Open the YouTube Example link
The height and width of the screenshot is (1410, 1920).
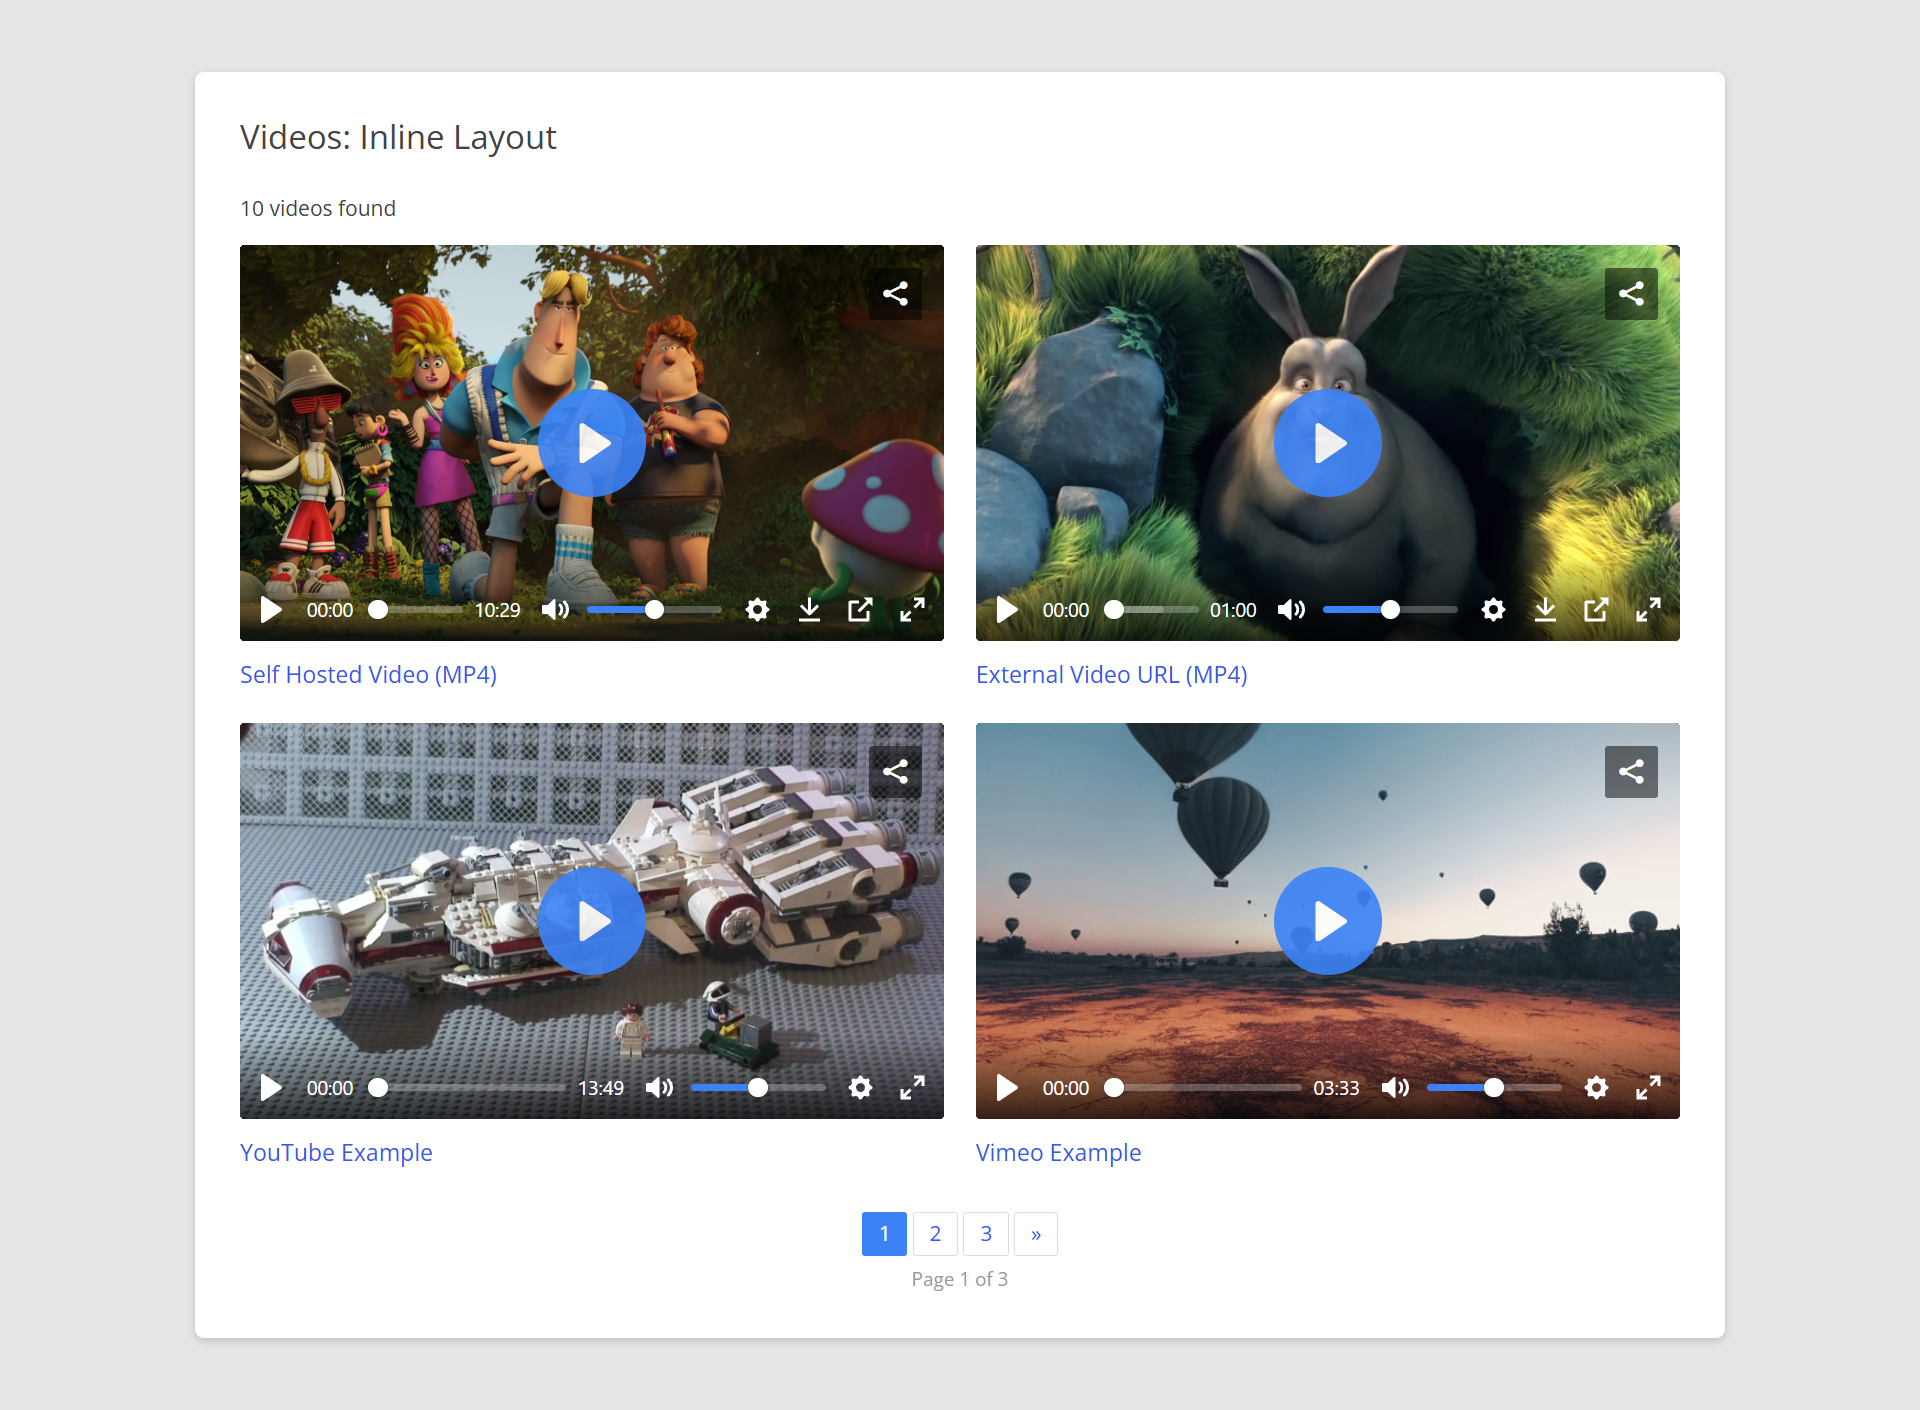tap(336, 1153)
